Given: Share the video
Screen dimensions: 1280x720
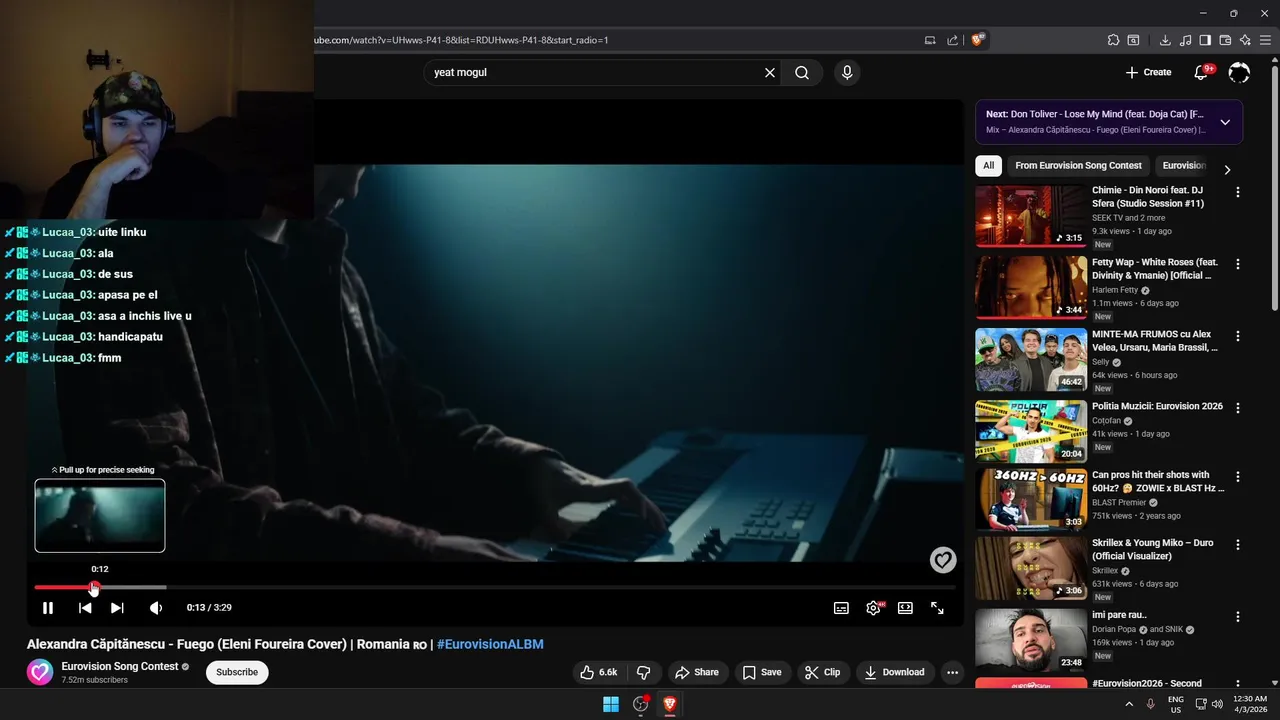Looking at the screenshot, I should click(x=697, y=672).
